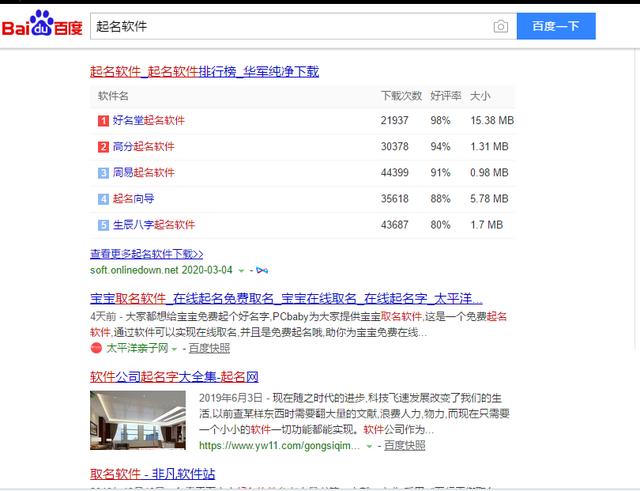The width and height of the screenshot is (640, 491).
Task: Click rank 2 badge beside 高分起名软件
Action: [103, 147]
